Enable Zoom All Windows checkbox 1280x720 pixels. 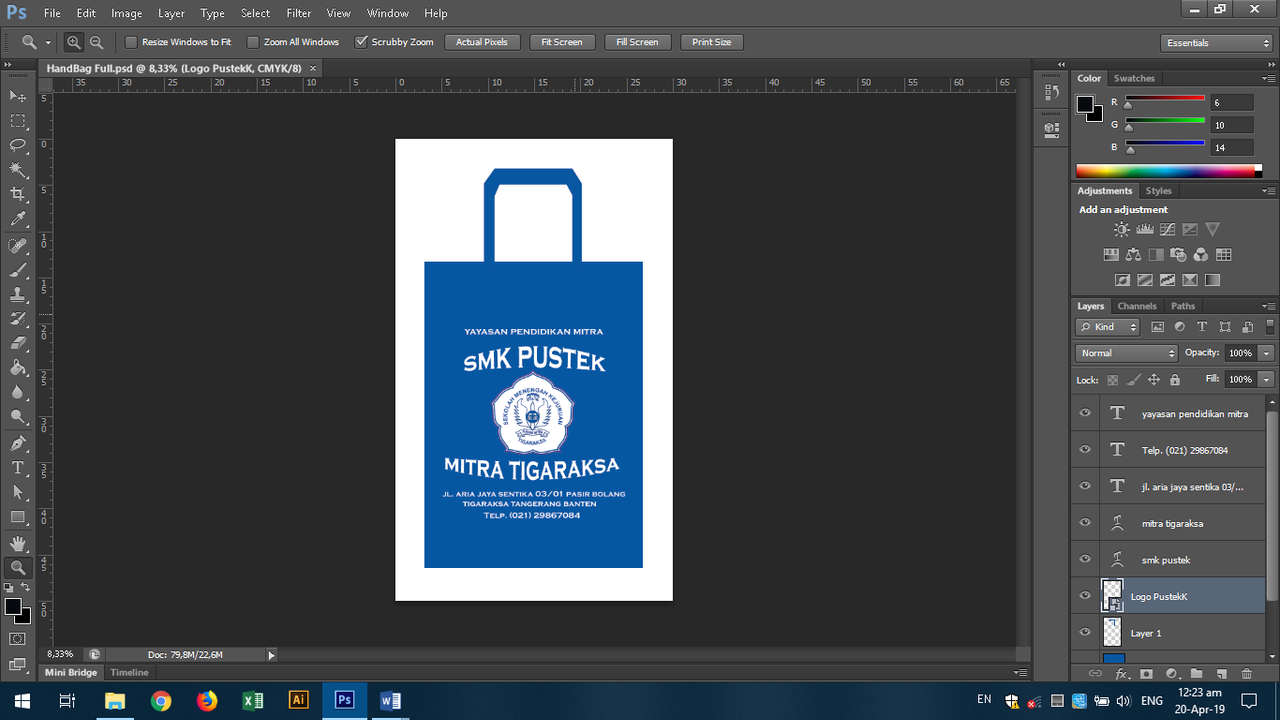click(x=253, y=42)
